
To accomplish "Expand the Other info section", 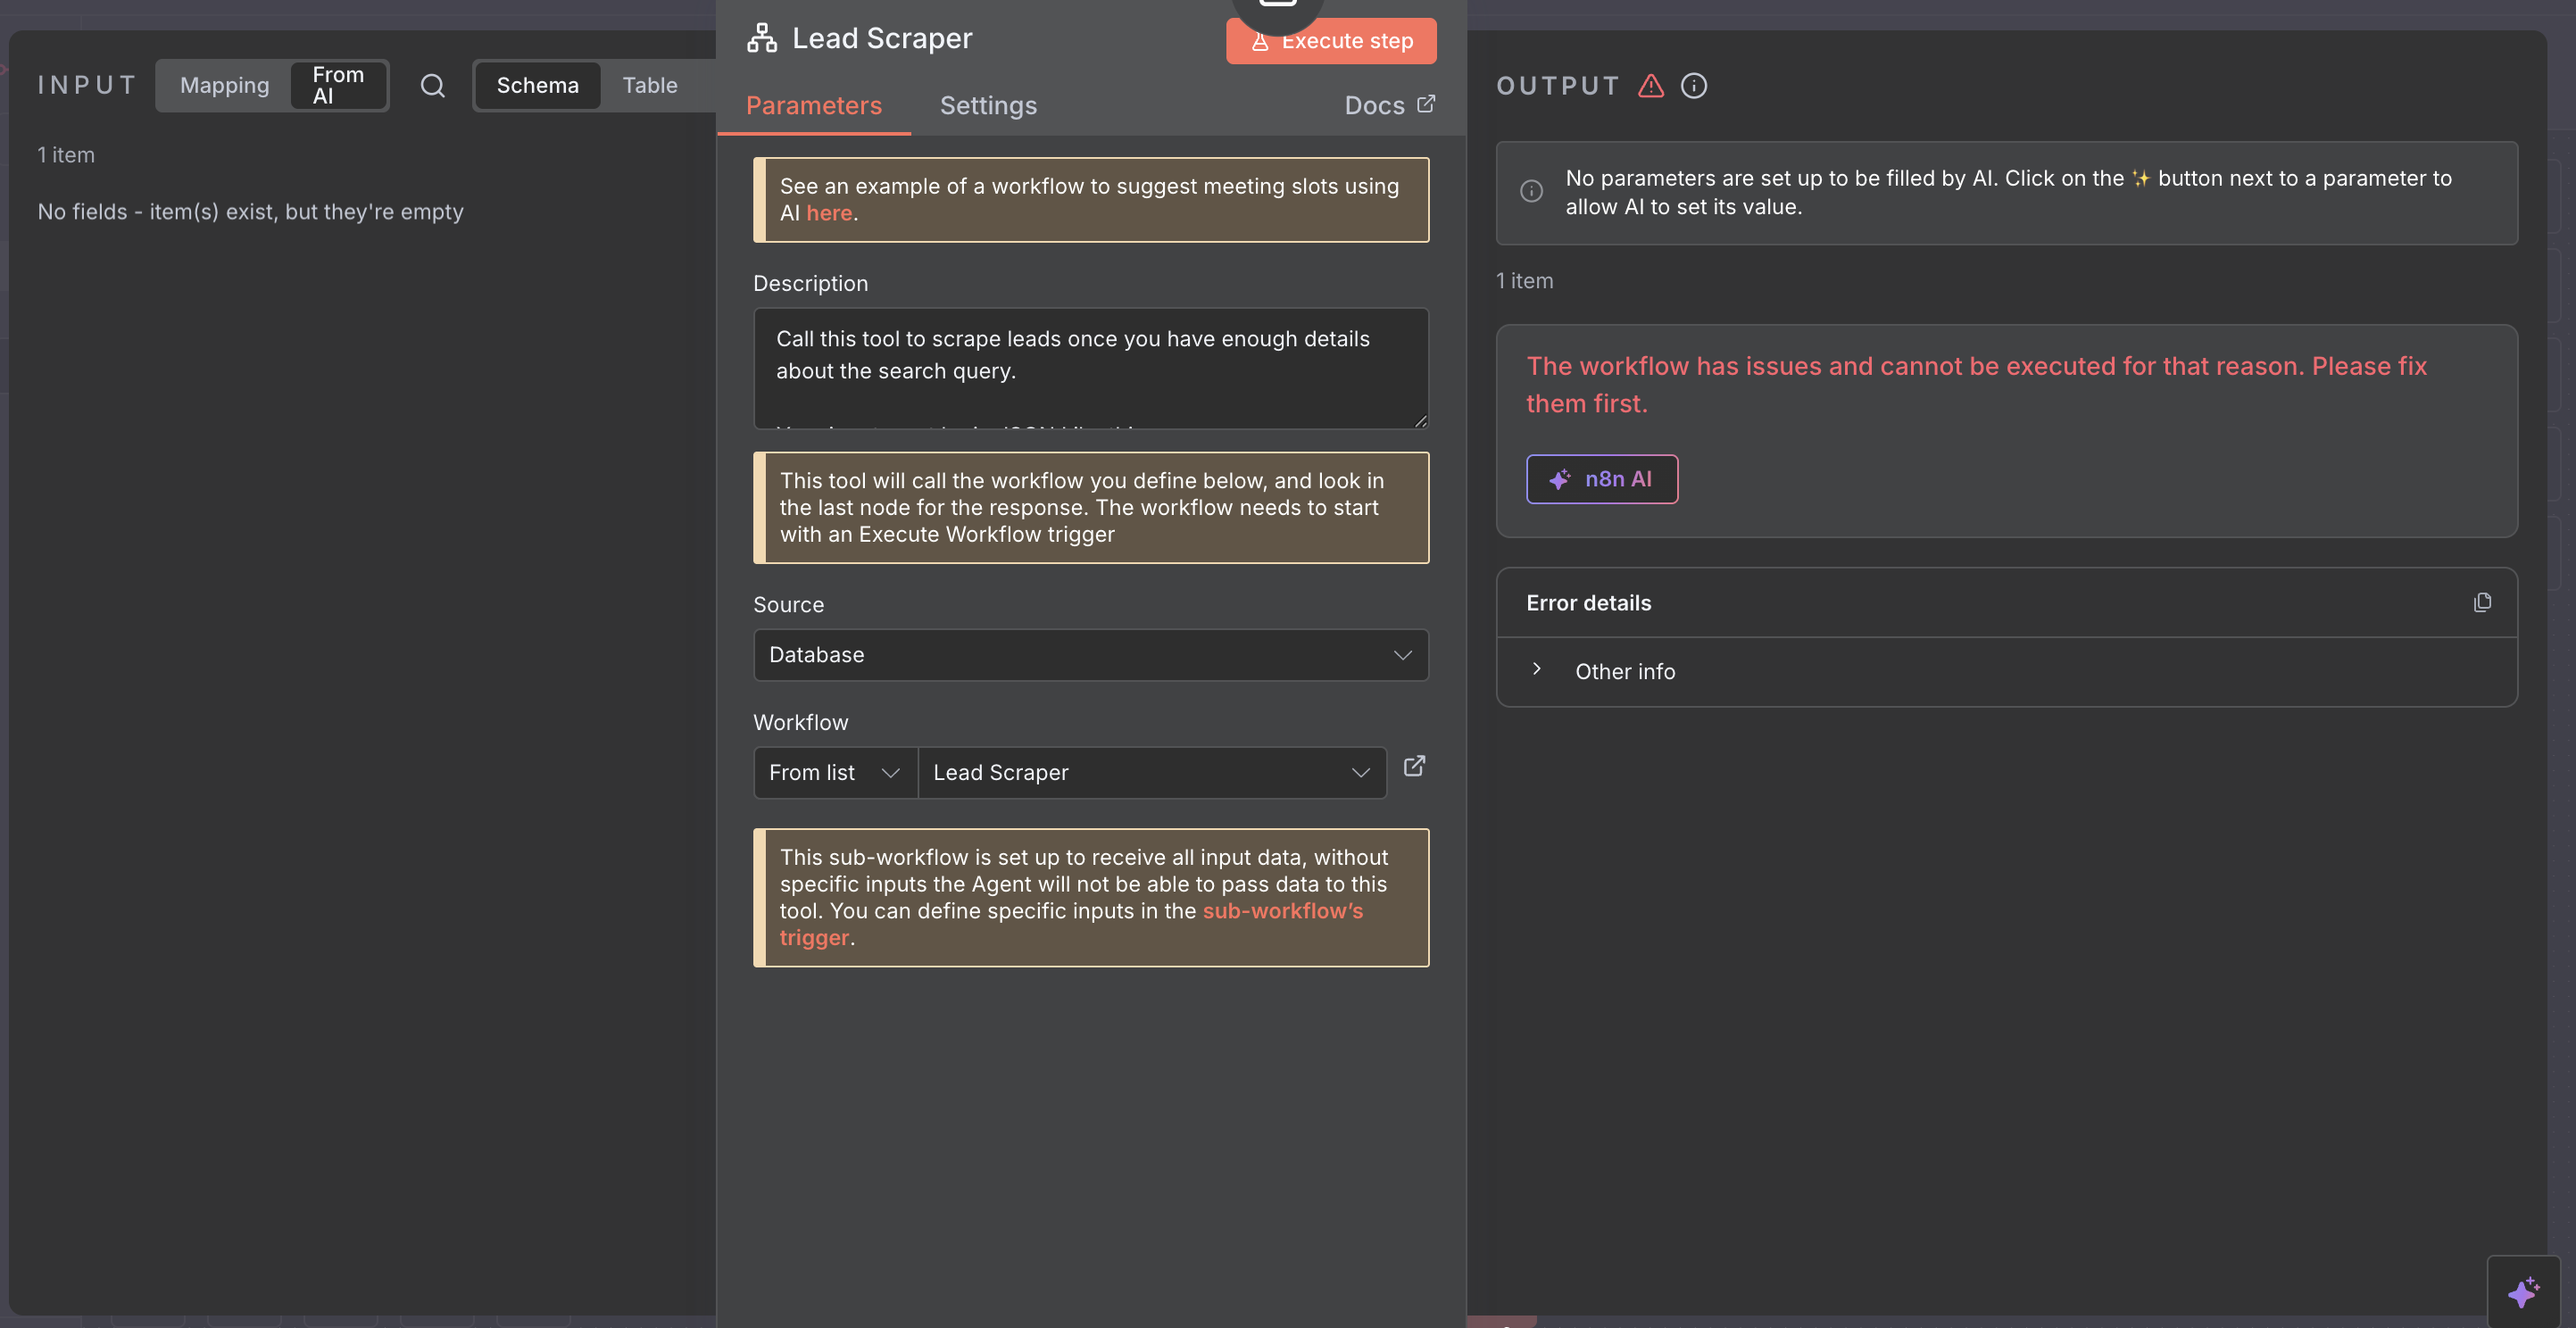I will click(x=1624, y=671).
